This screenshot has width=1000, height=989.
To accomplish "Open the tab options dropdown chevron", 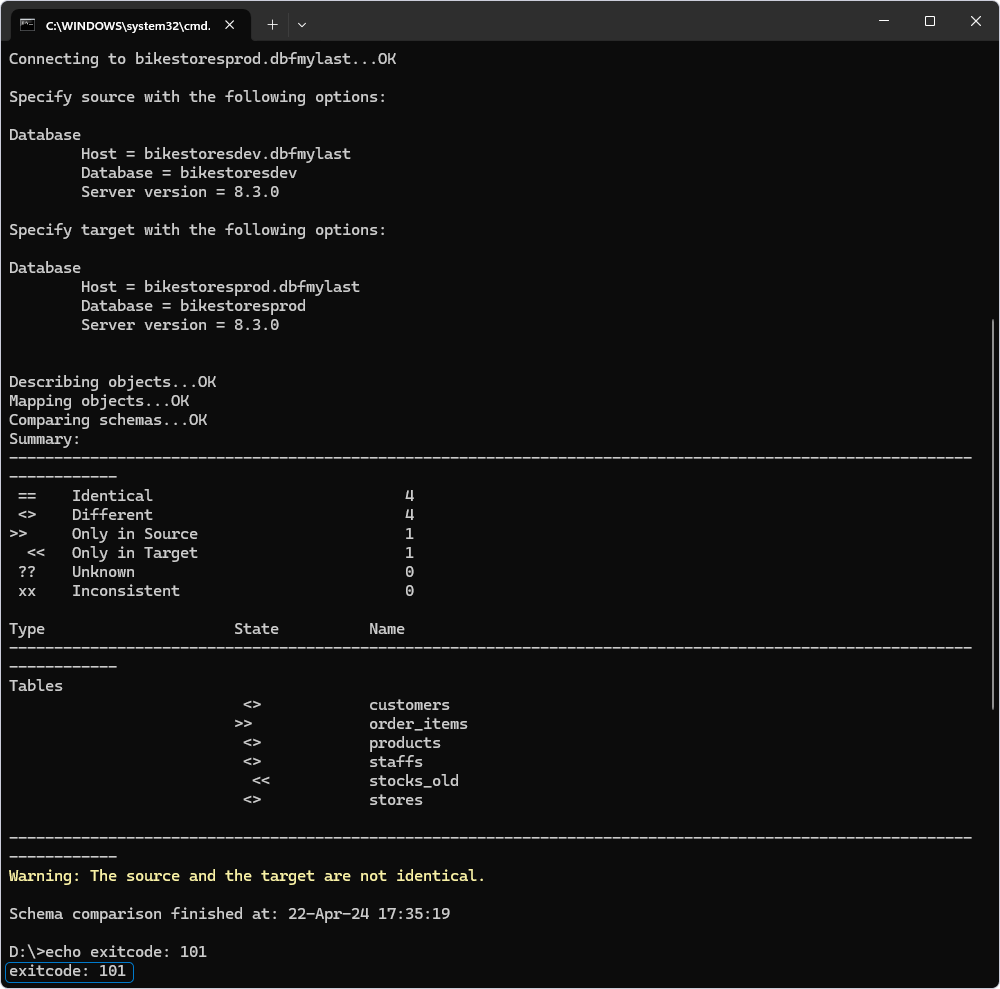I will click(301, 24).
